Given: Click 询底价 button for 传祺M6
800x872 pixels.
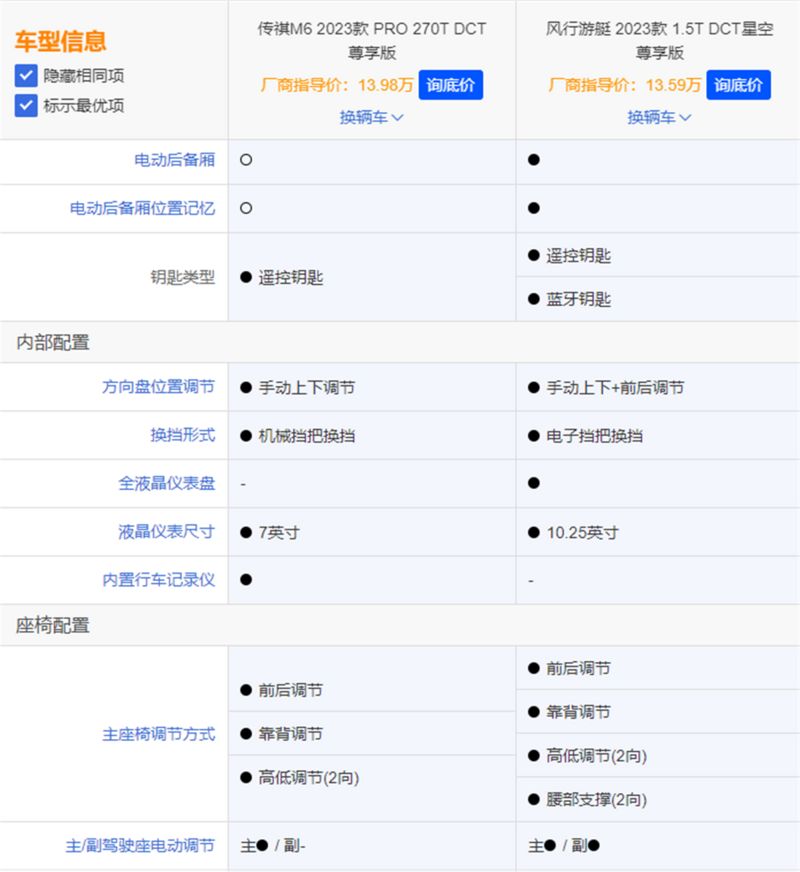Looking at the screenshot, I should click(450, 85).
